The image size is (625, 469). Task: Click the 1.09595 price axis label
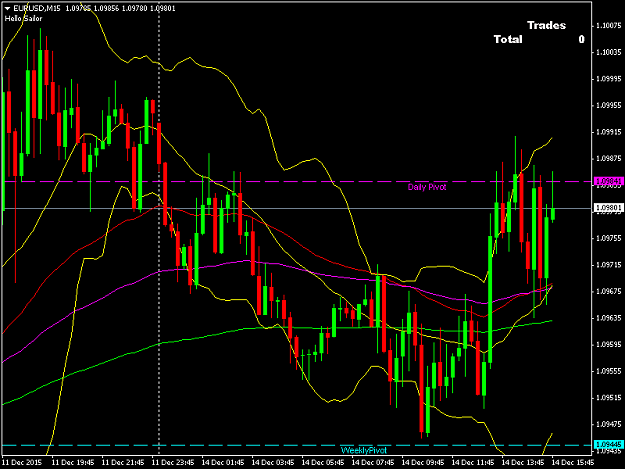[x=609, y=345]
